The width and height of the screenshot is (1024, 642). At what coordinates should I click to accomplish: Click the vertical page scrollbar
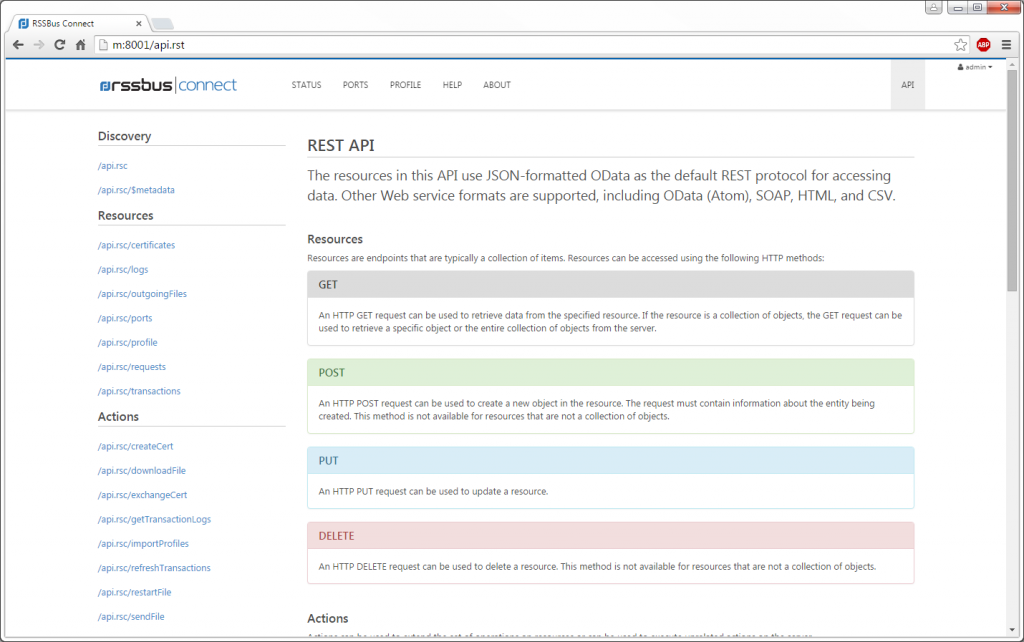pos(1012,200)
